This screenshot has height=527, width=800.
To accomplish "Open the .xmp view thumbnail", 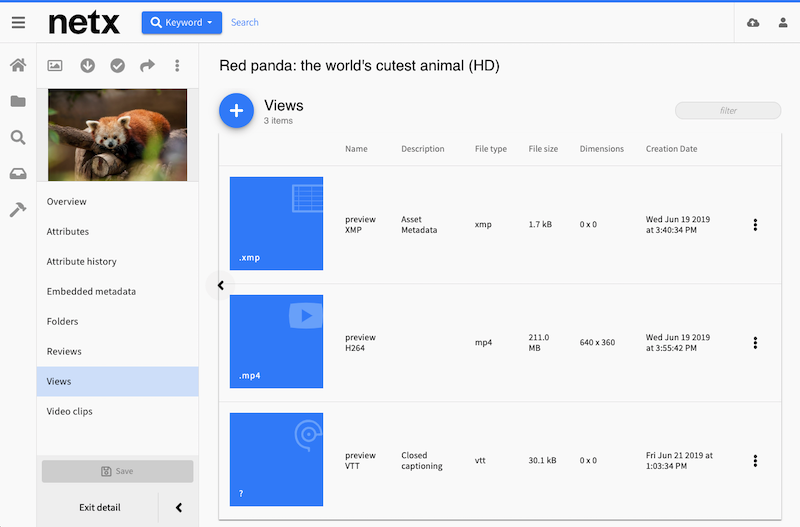I will click(x=276, y=223).
